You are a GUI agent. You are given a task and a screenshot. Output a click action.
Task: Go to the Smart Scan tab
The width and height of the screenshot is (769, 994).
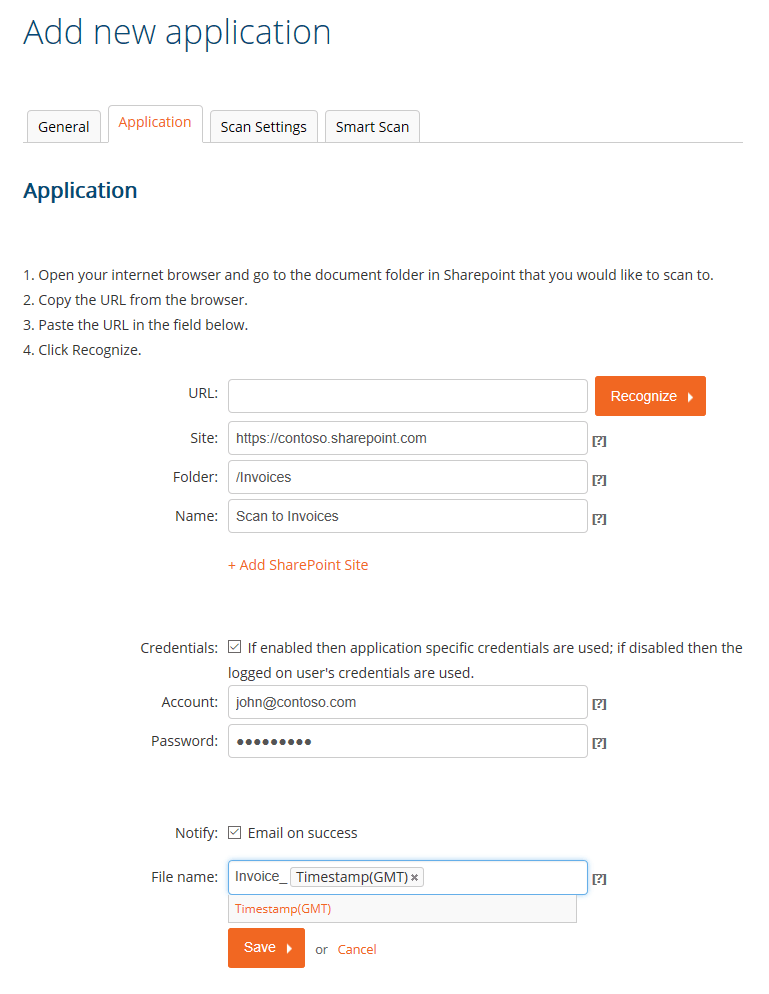point(372,127)
